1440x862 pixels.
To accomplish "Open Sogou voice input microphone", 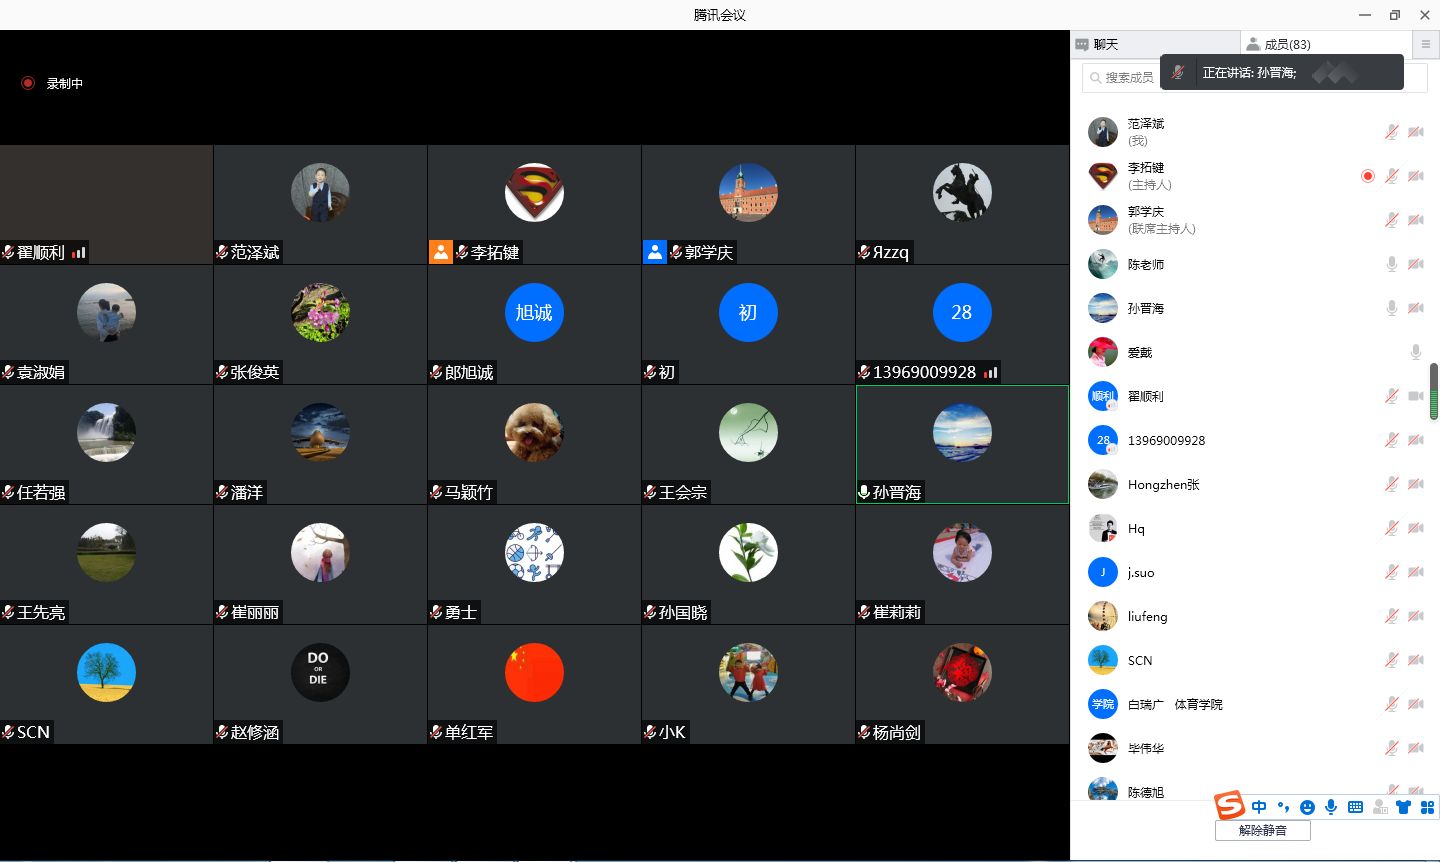I will (x=1331, y=807).
